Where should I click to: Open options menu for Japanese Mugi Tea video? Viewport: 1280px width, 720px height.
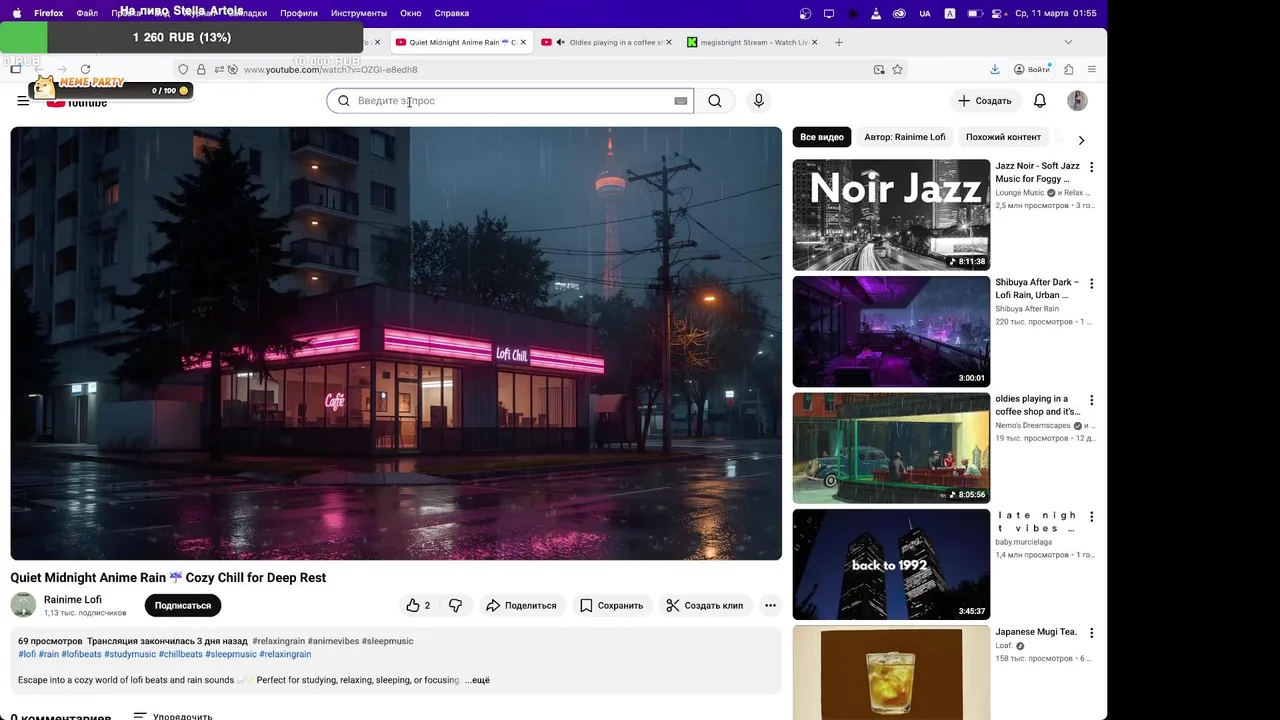point(1091,633)
